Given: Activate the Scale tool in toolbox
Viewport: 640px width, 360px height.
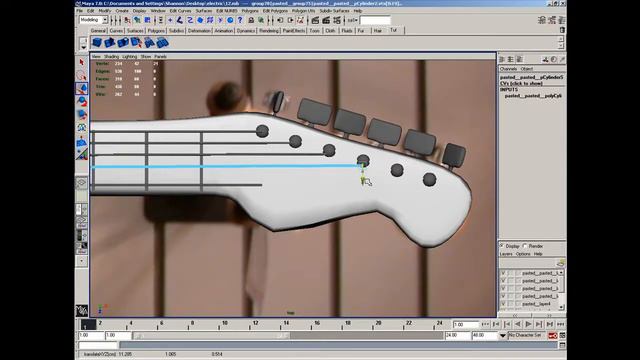Looking at the screenshot, I should click(x=82, y=115).
